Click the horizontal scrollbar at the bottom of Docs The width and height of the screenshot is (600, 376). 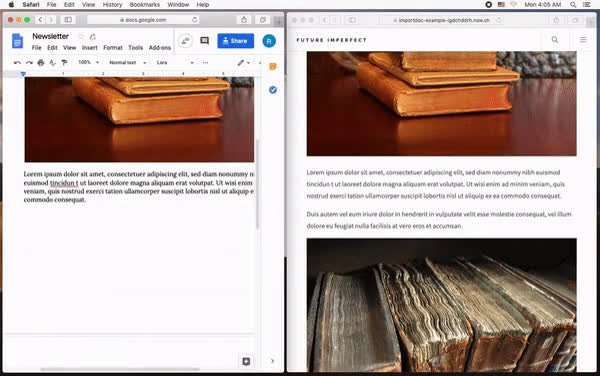click(120, 369)
